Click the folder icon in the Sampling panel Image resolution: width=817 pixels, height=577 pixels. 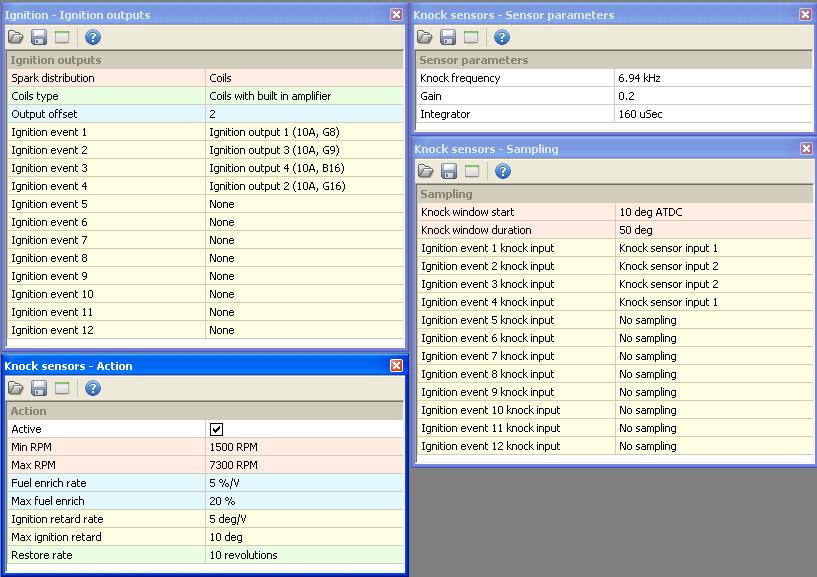point(426,172)
